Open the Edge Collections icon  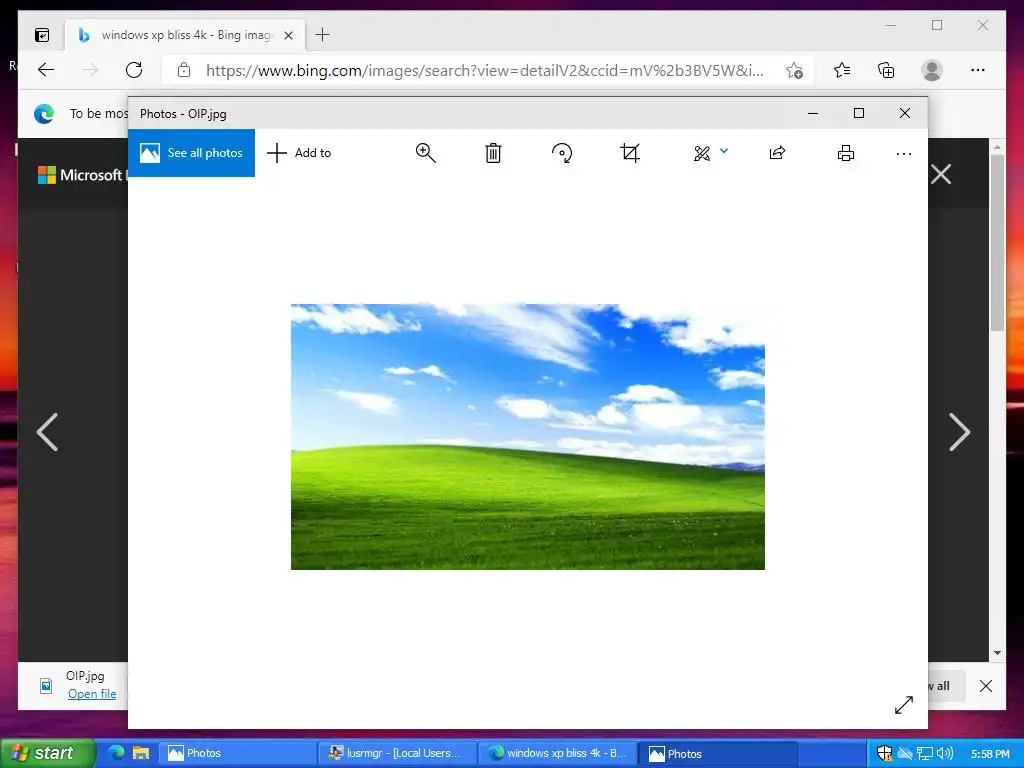886,70
